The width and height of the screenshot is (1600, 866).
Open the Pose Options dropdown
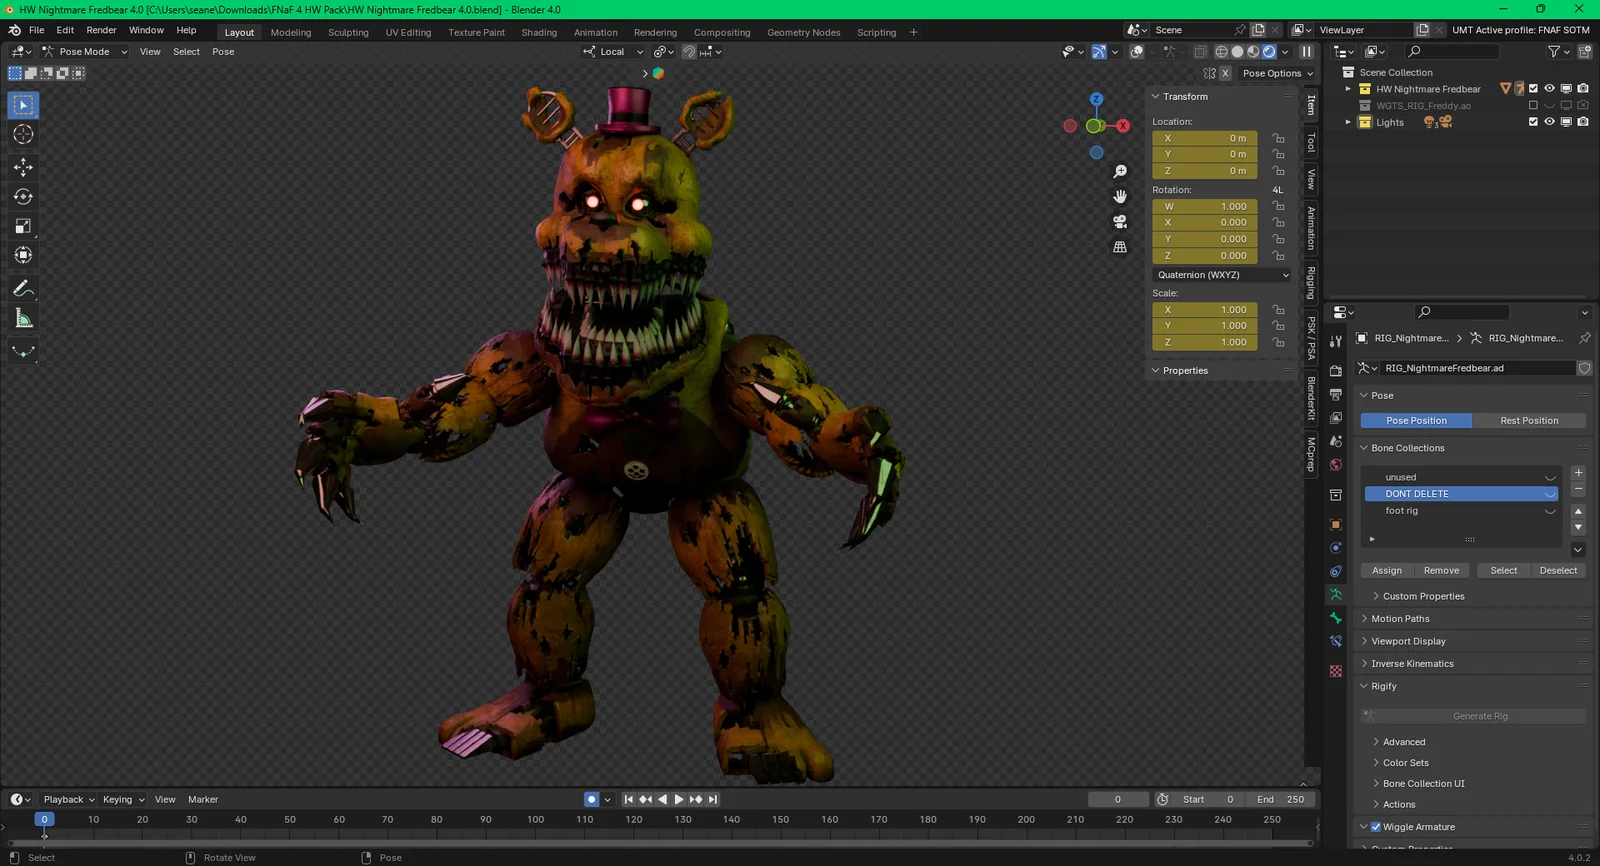click(x=1278, y=73)
